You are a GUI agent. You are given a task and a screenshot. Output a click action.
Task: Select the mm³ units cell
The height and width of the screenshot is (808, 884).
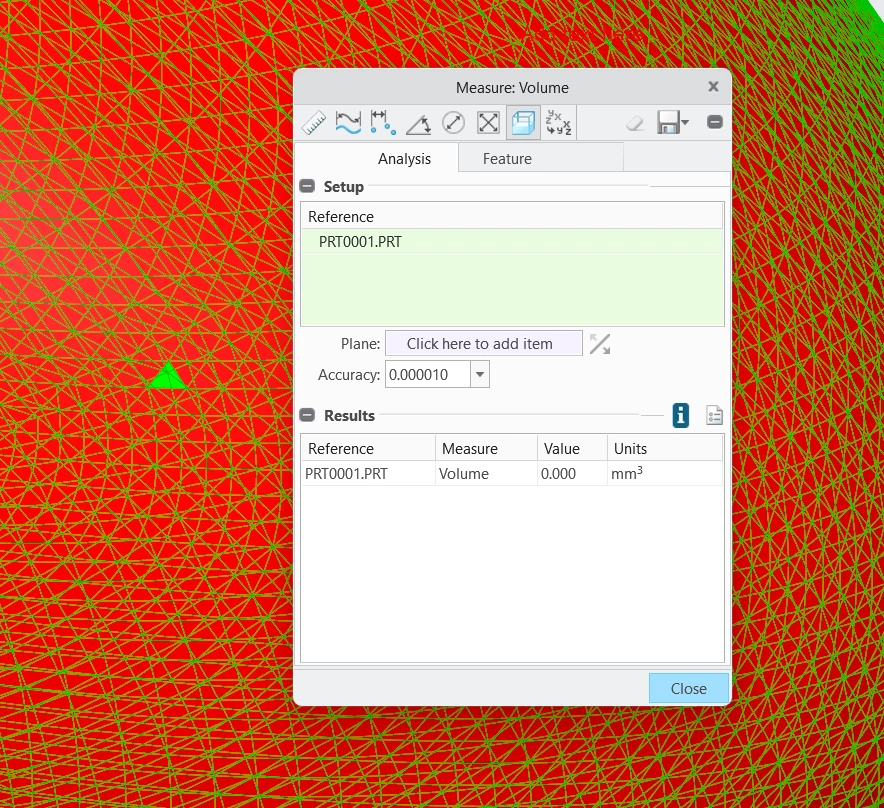click(665, 474)
